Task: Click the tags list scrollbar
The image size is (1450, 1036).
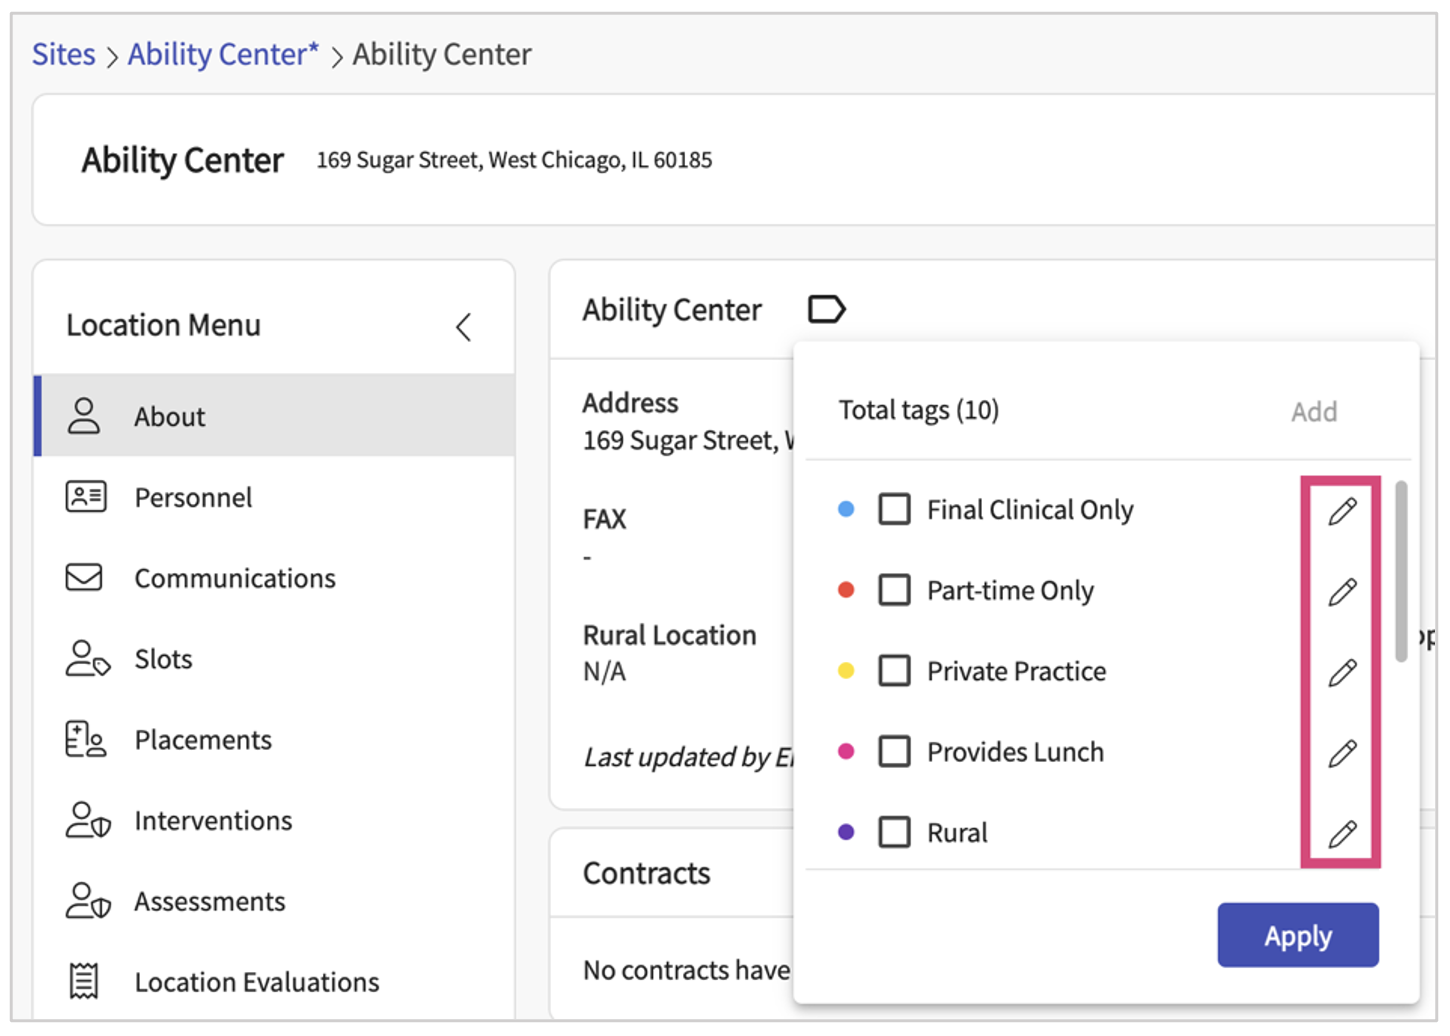Action: pos(1401,572)
